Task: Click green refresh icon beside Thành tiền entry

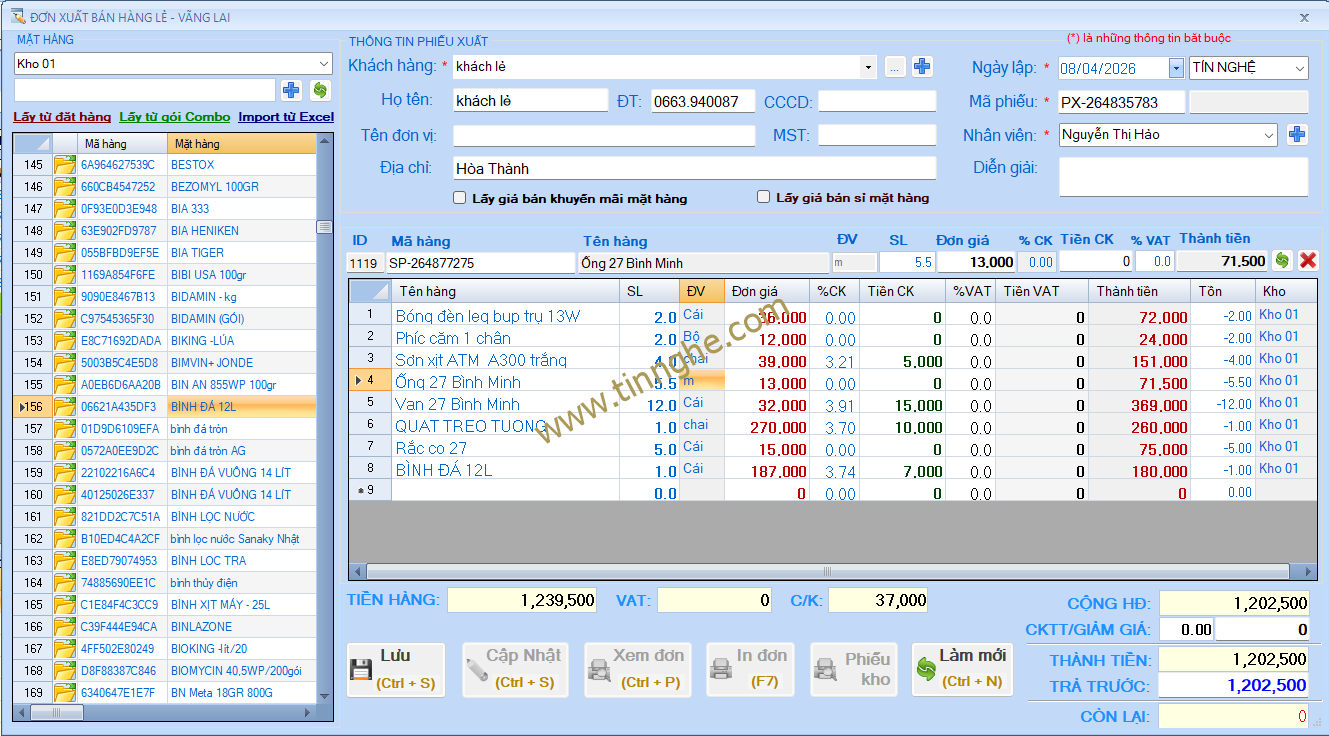Action: tap(1282, 261)
